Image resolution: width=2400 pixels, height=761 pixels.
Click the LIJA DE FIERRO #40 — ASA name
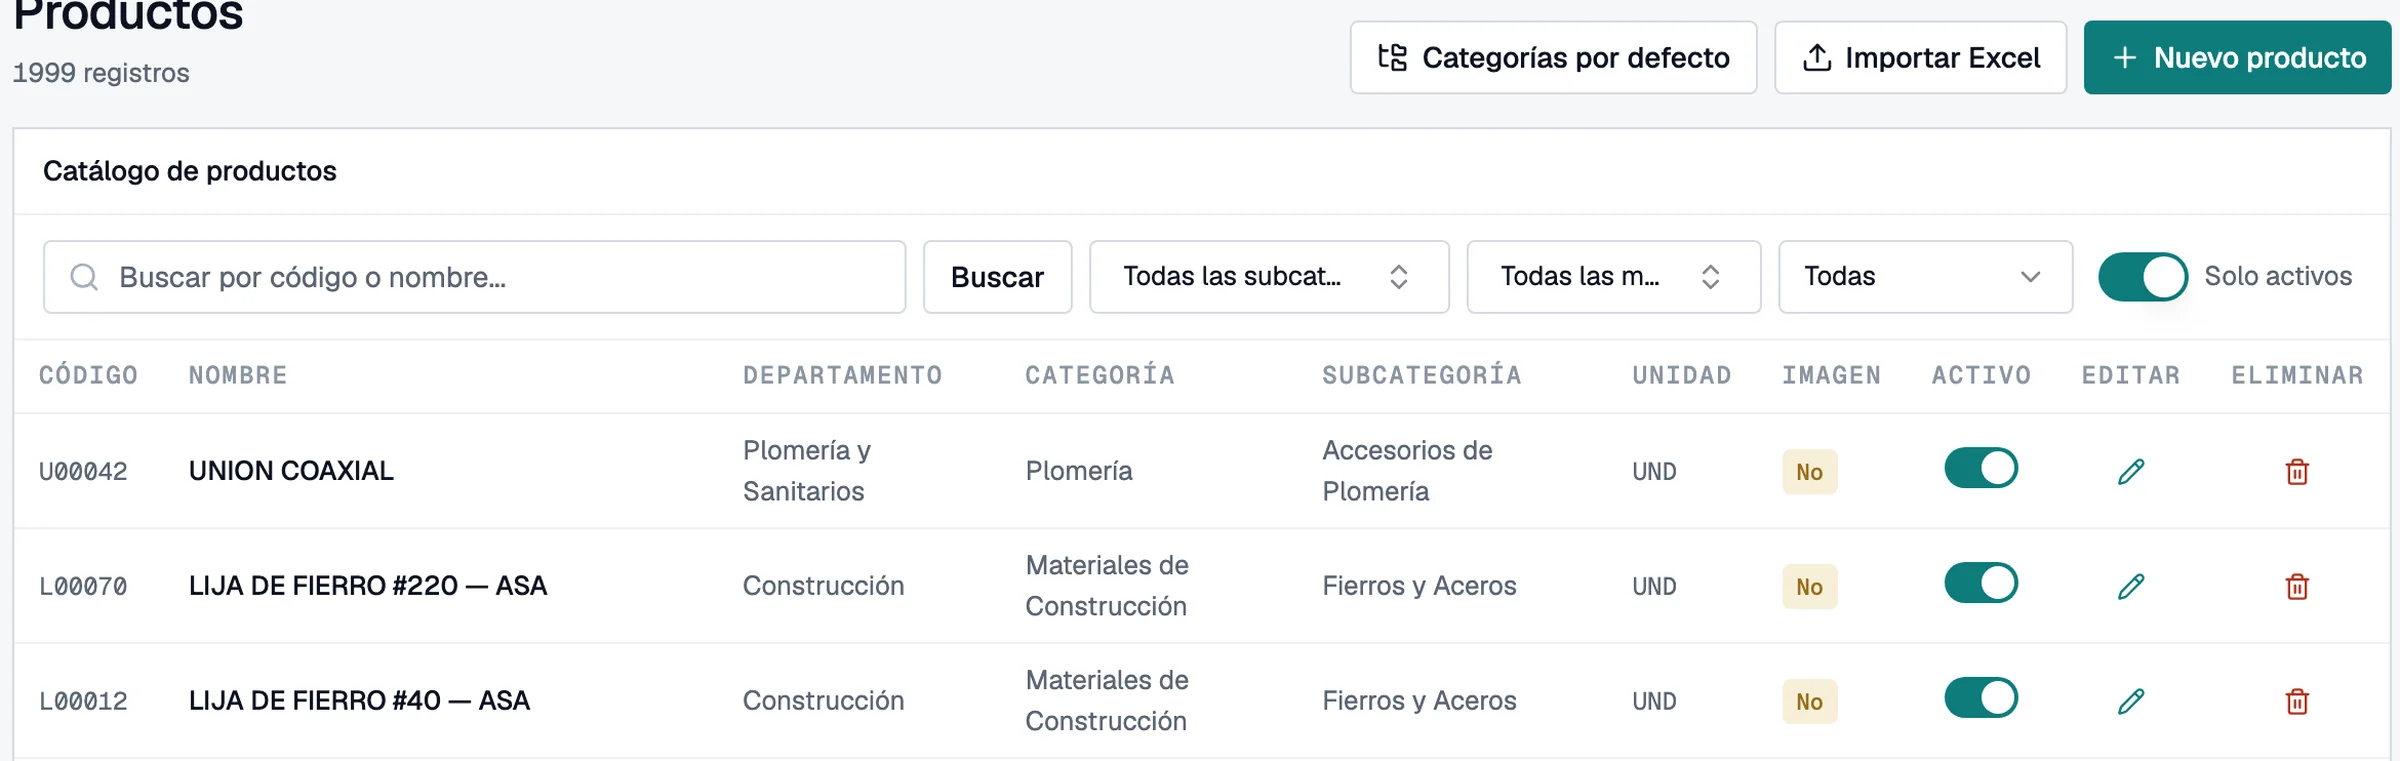[359, 700]
